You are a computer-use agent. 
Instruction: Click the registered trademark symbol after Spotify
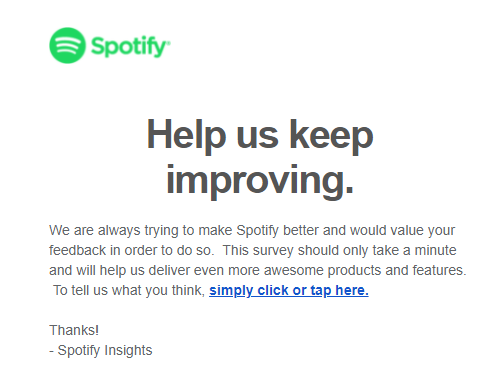pyautogui.click(x=169, y=42)
